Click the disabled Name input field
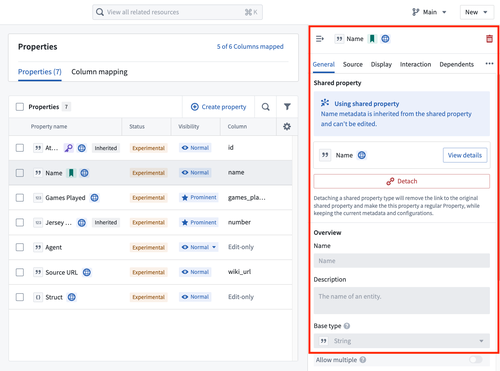Image resolution: width=500 pixels, height=371 pixels. (x=402, y=261)
